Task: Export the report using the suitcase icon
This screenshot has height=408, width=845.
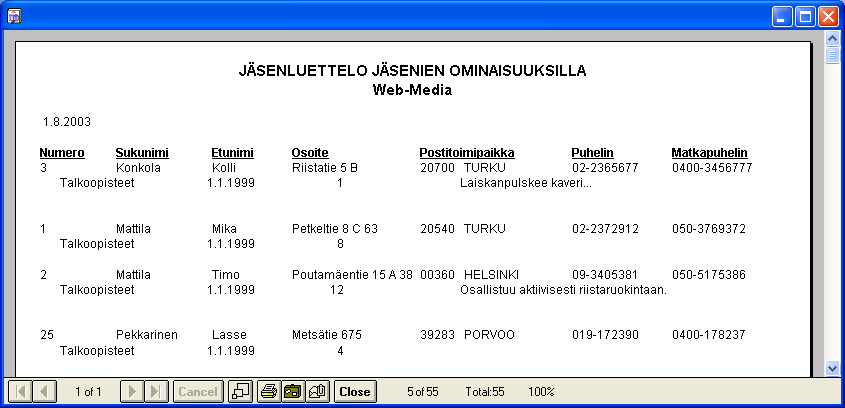Action: (x=293, y=392)
